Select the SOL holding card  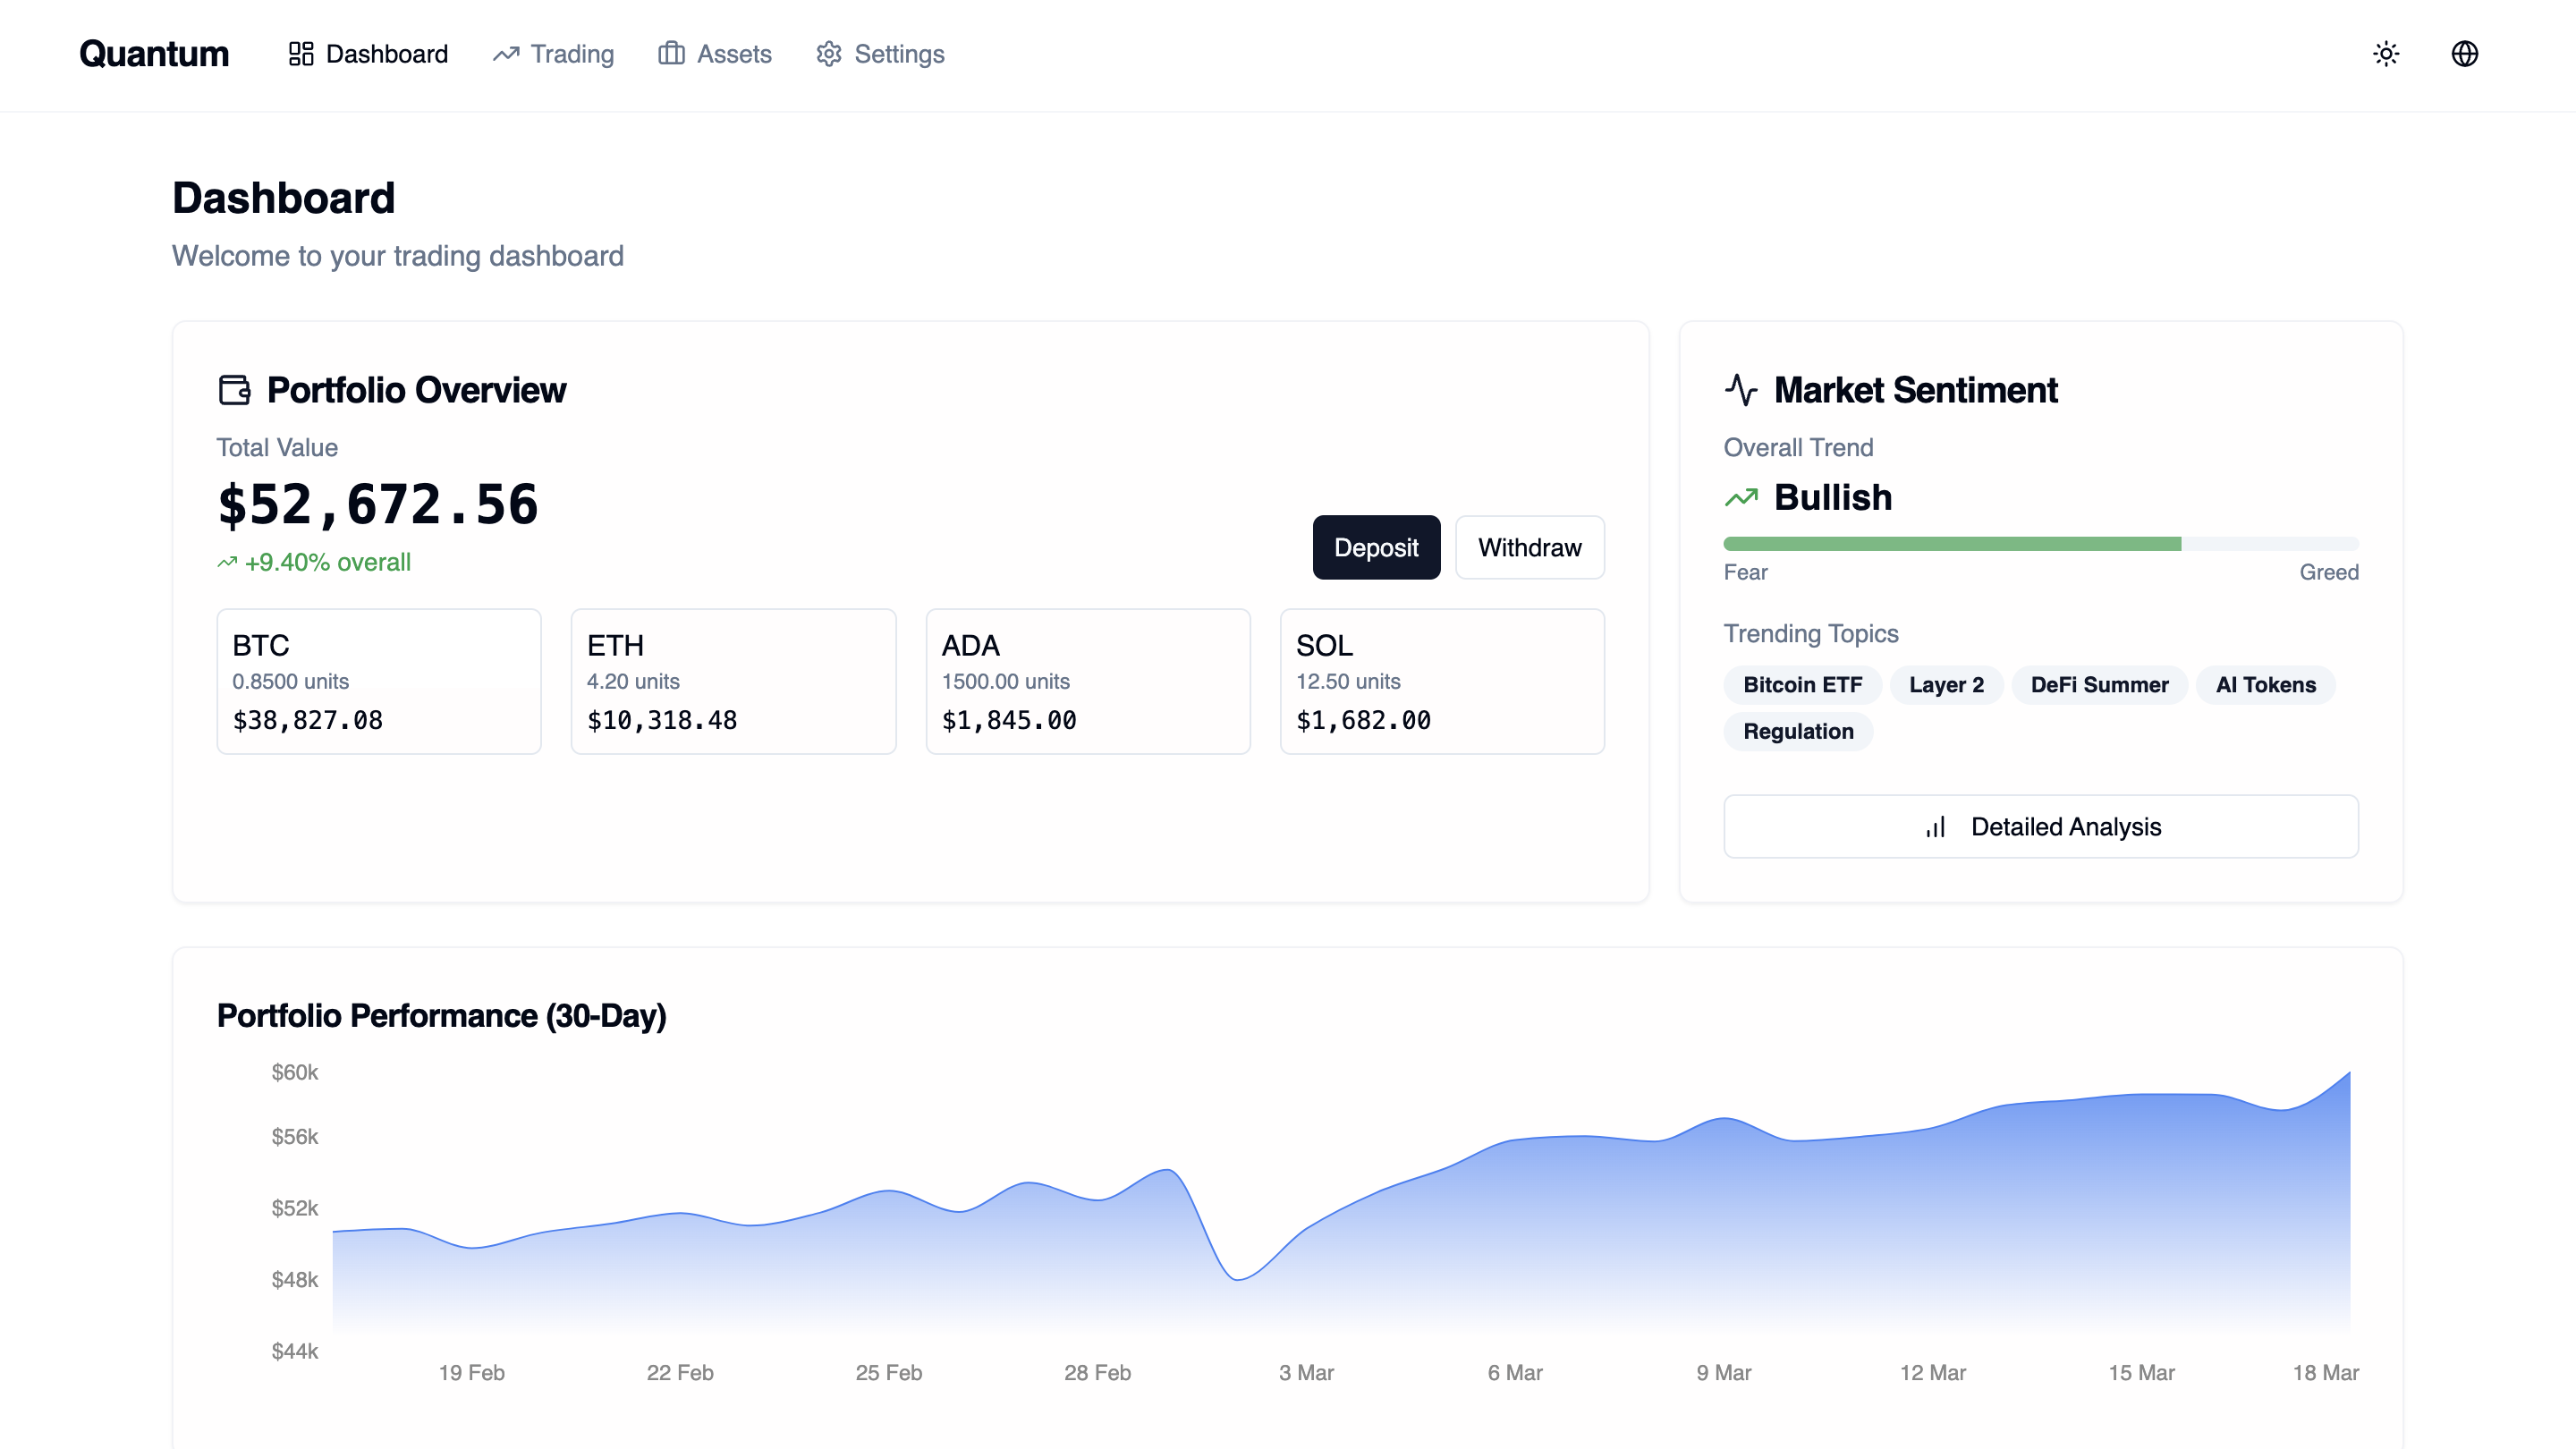[1442, 681]
